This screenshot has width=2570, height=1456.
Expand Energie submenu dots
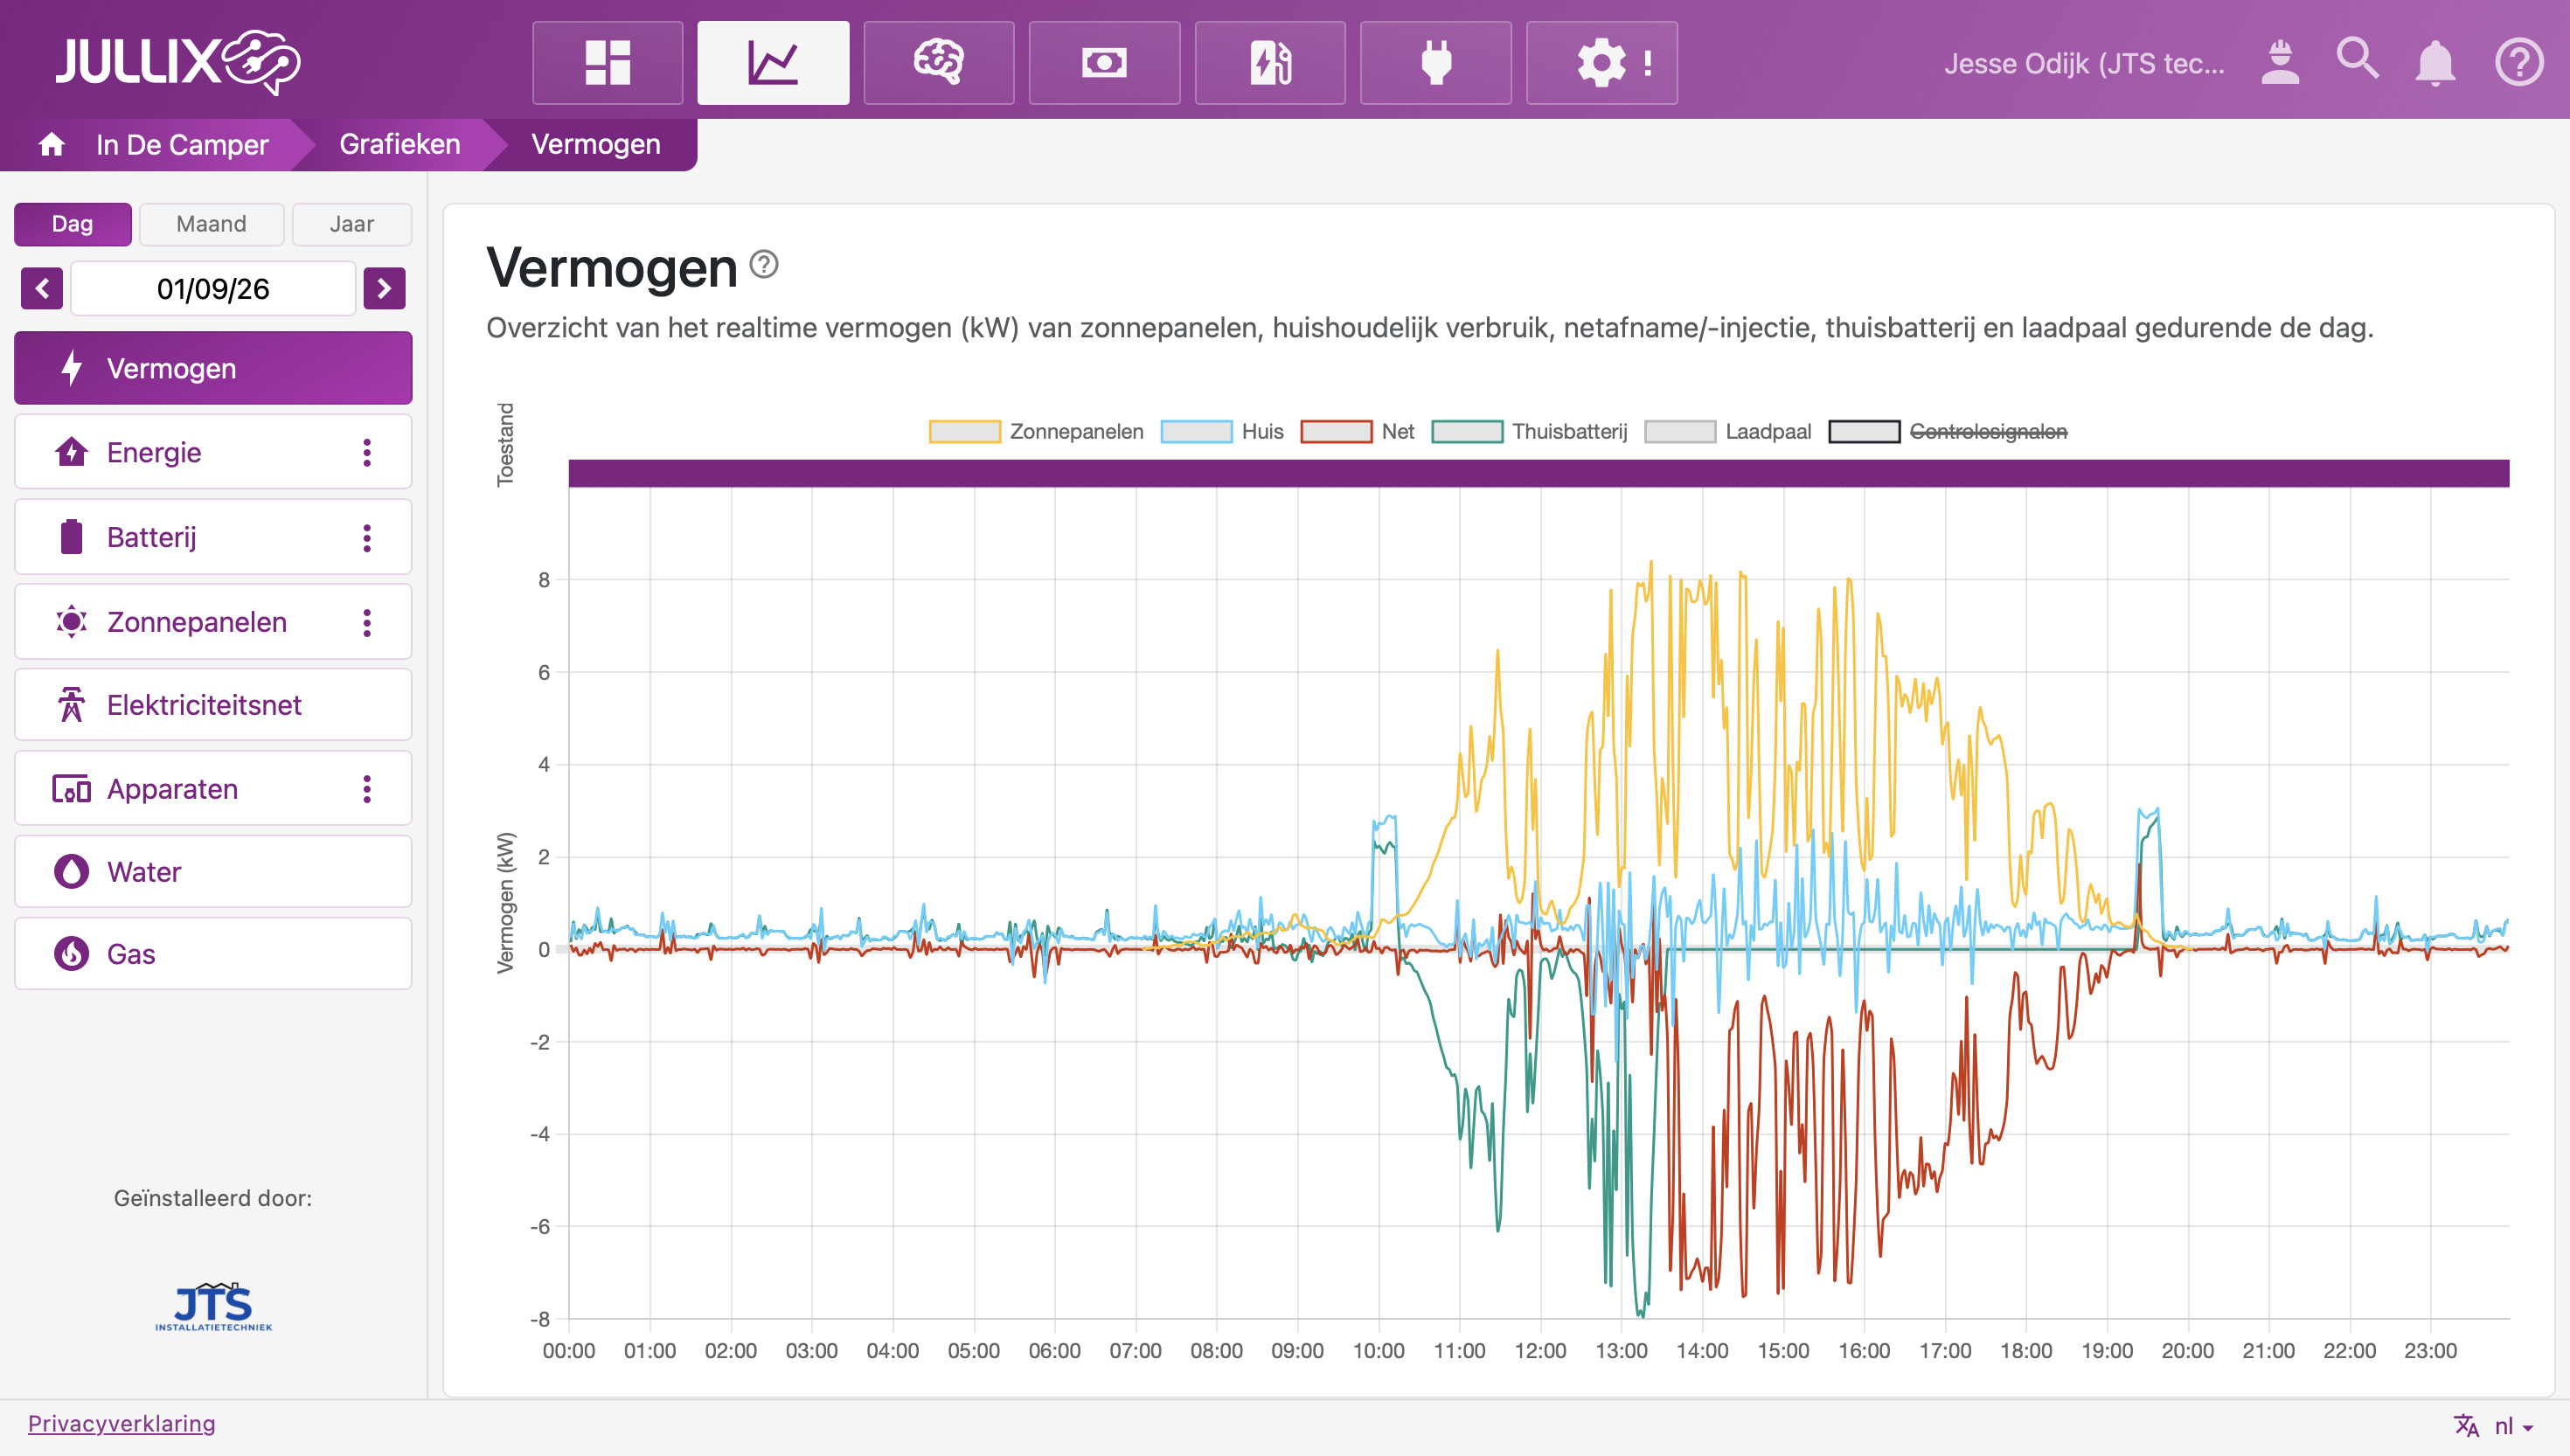point(367,452)
